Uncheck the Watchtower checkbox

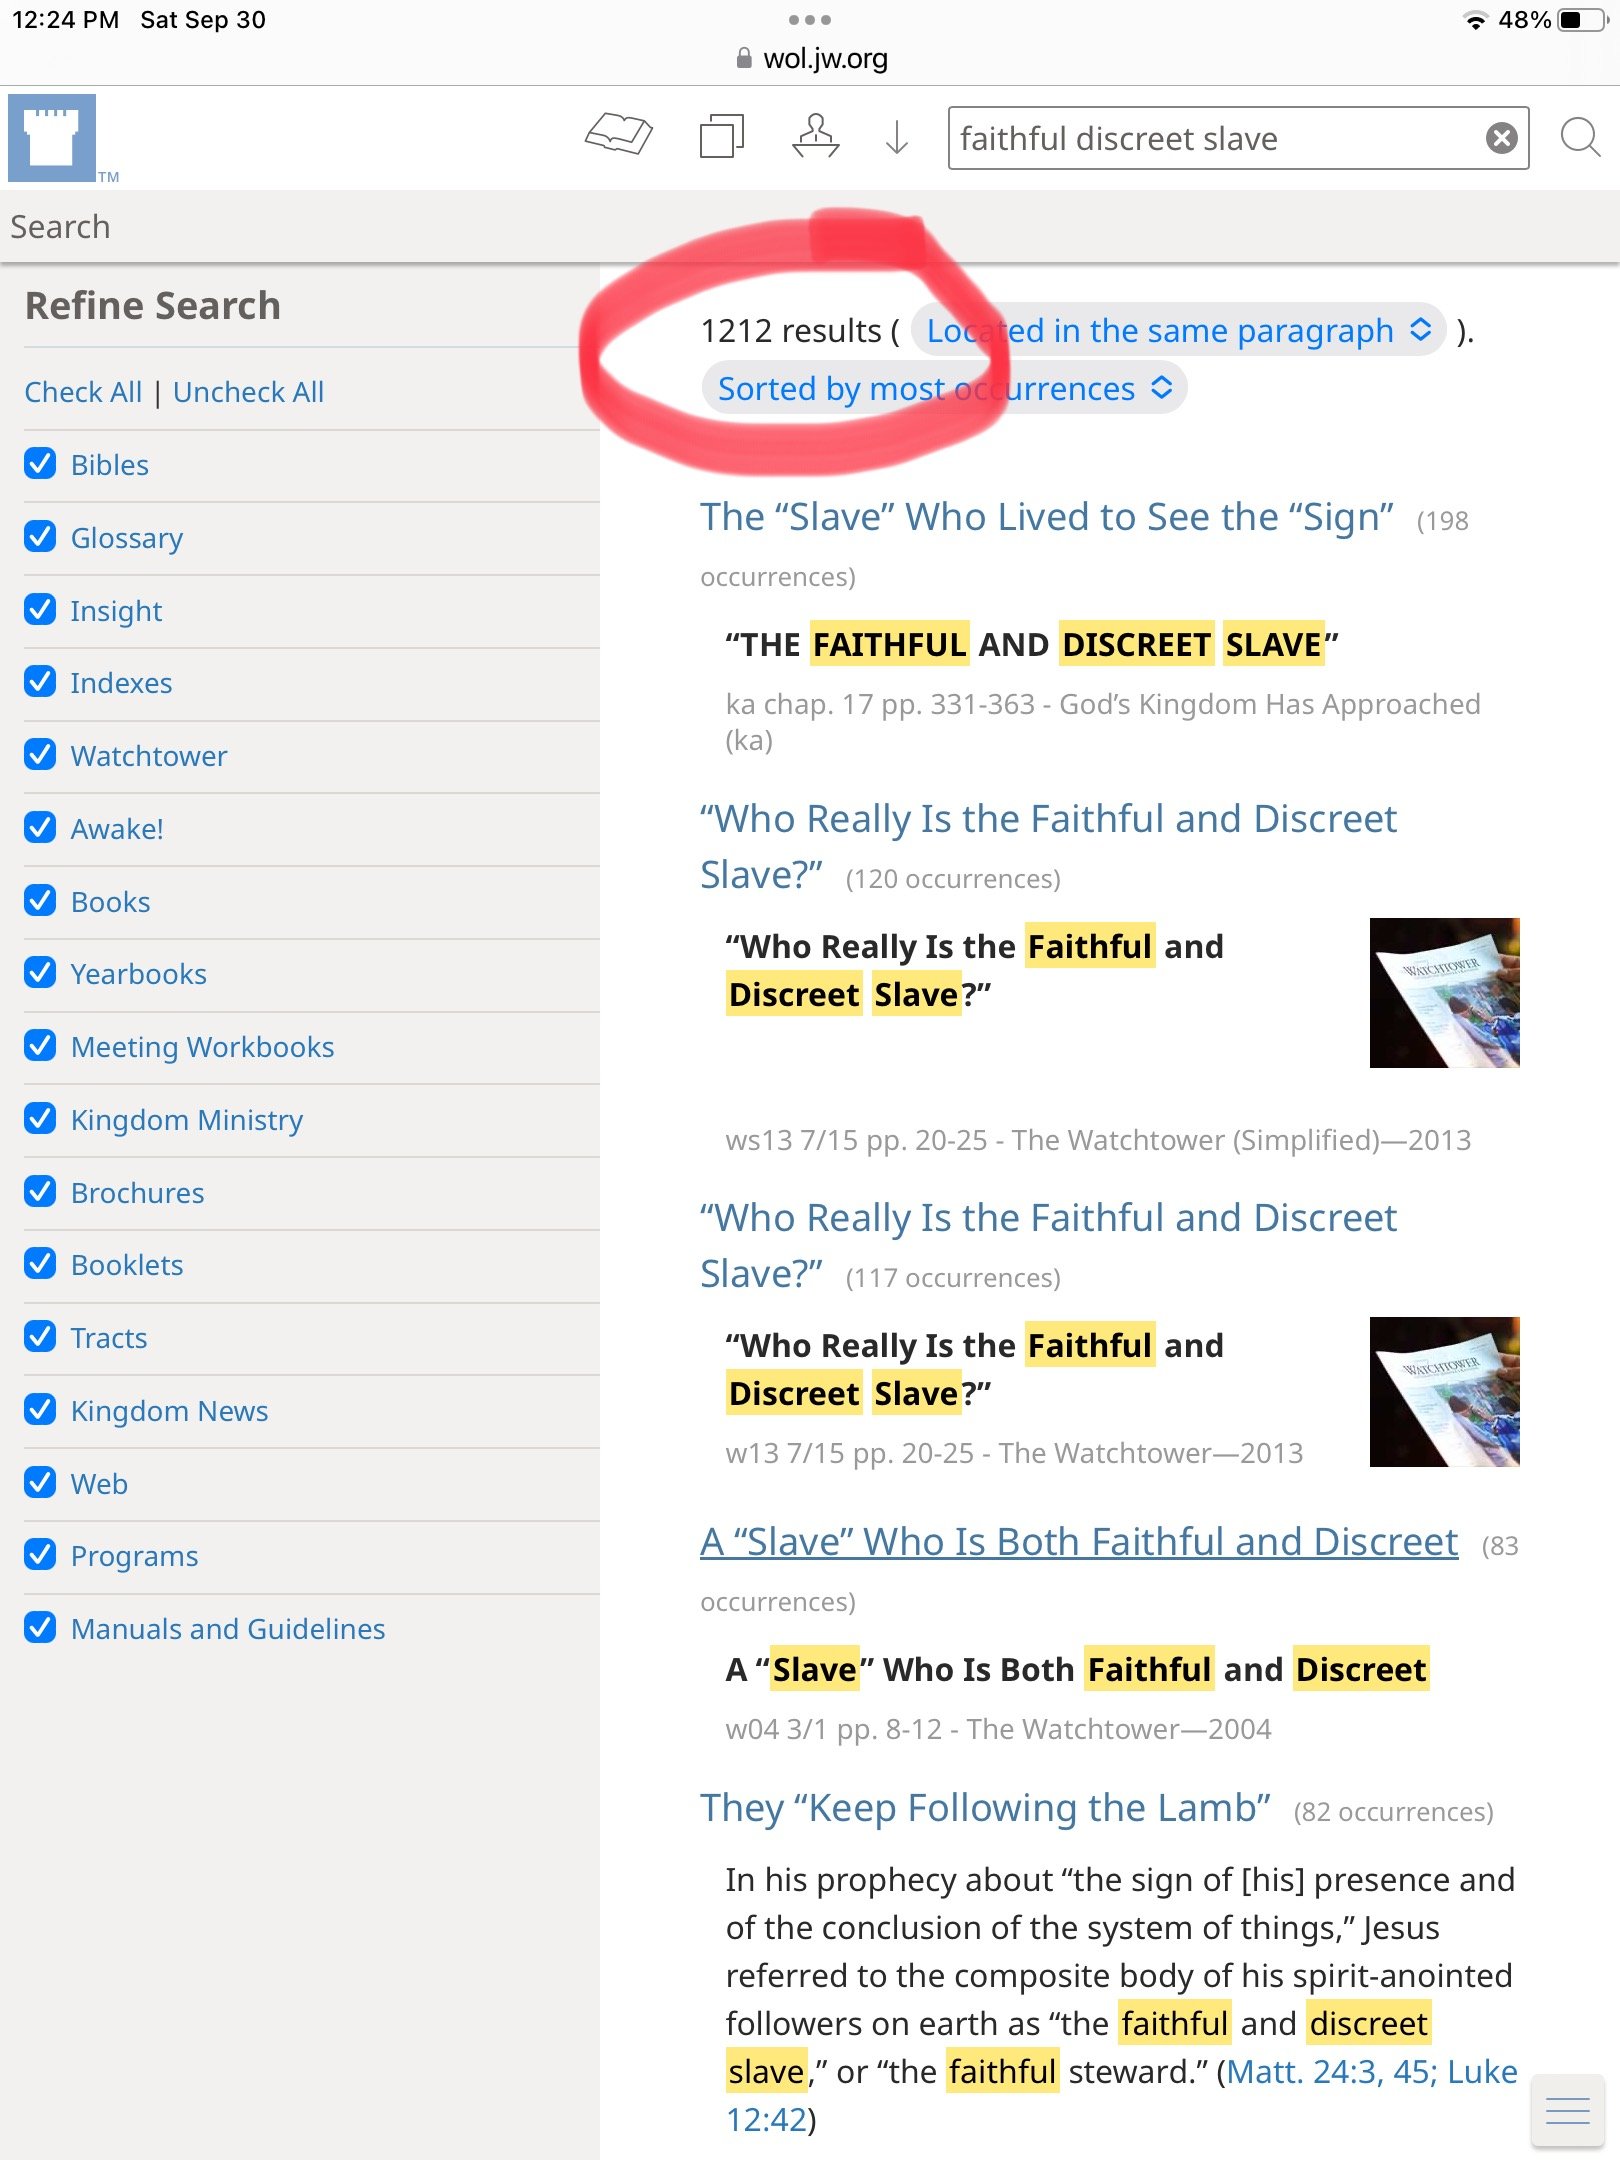pos(40,754)
